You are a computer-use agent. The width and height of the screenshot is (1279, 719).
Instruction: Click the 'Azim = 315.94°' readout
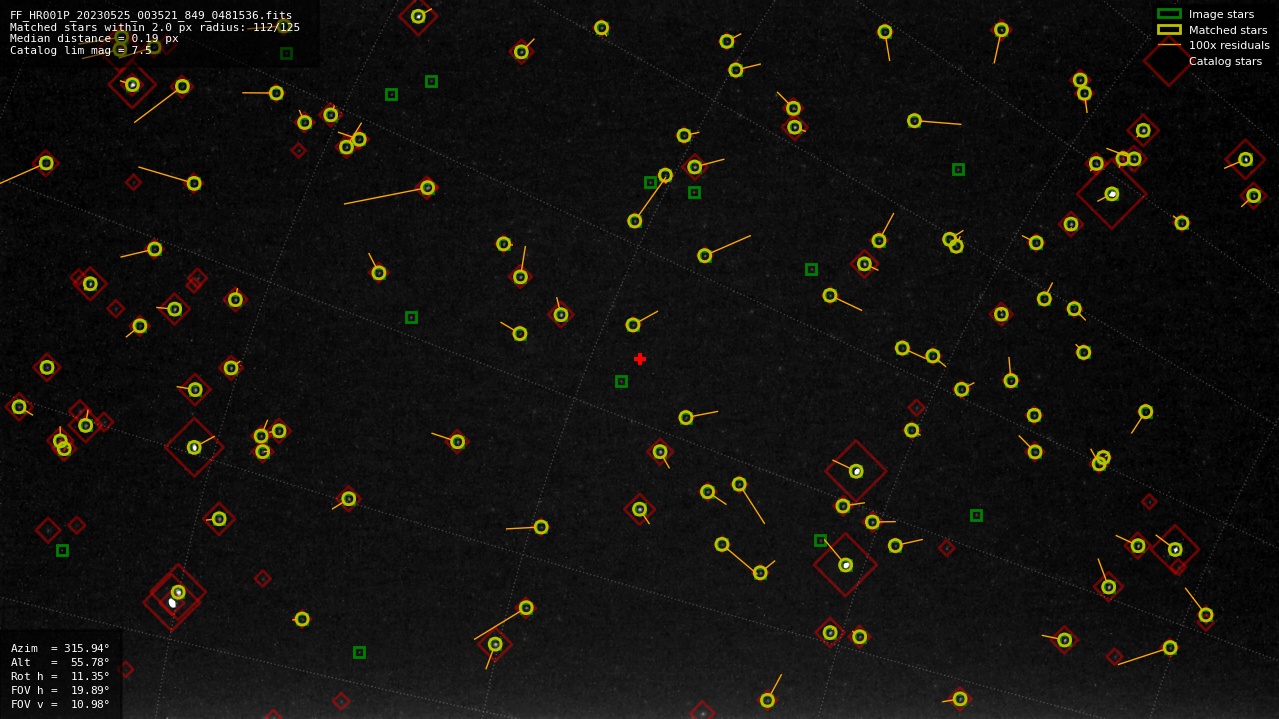click(x=60, y=648)
